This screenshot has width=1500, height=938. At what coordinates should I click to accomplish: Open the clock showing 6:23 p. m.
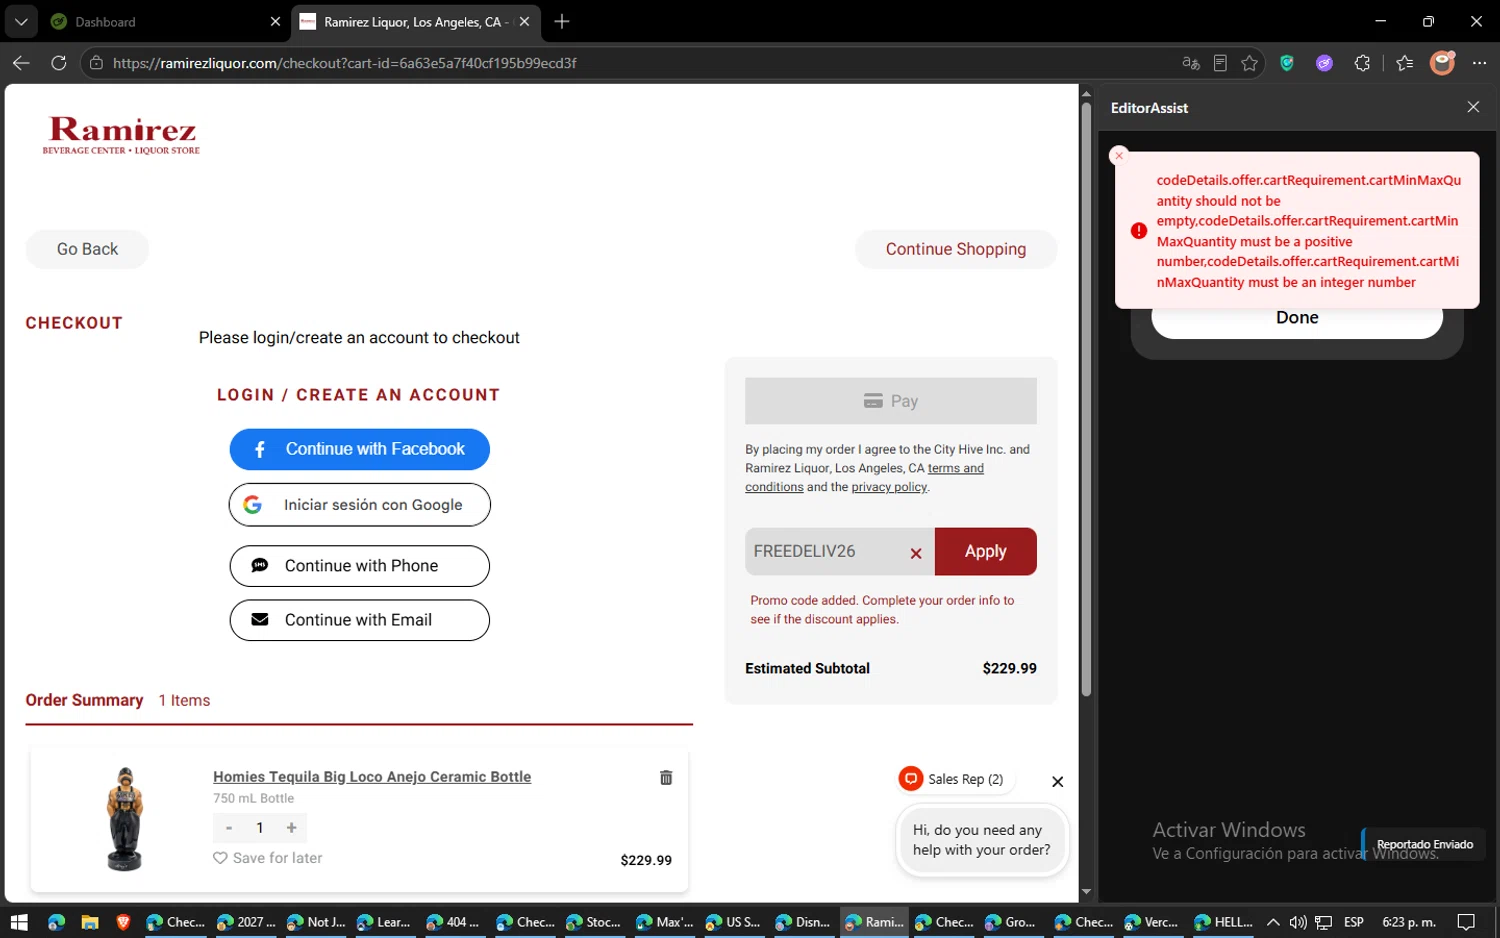(1408, 922)
